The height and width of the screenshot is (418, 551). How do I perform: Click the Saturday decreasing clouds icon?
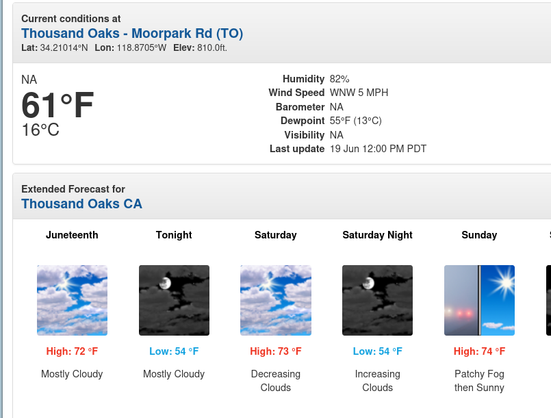point(276,300)
